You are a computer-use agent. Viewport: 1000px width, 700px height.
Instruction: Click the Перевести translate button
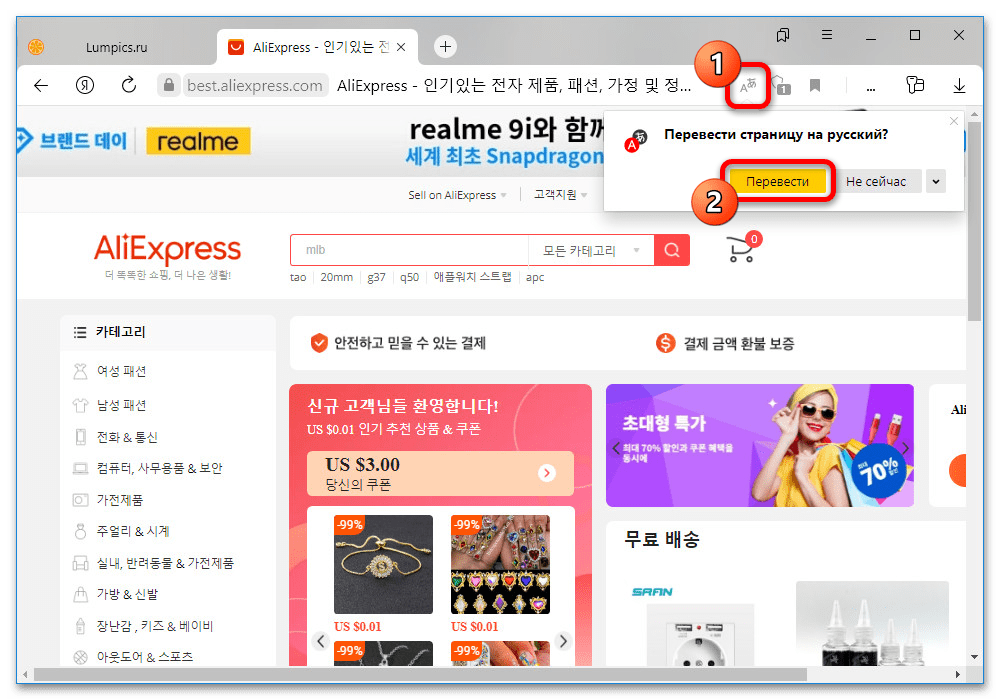(x=777, y=182)
